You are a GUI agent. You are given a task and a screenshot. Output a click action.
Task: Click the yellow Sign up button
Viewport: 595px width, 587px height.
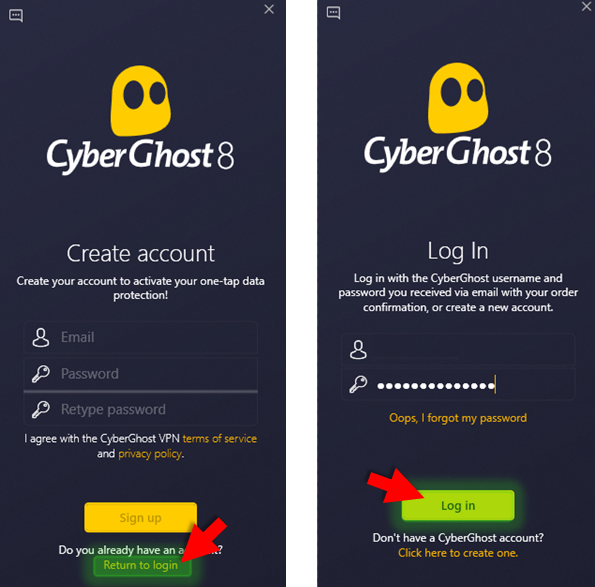click(140, 518)
